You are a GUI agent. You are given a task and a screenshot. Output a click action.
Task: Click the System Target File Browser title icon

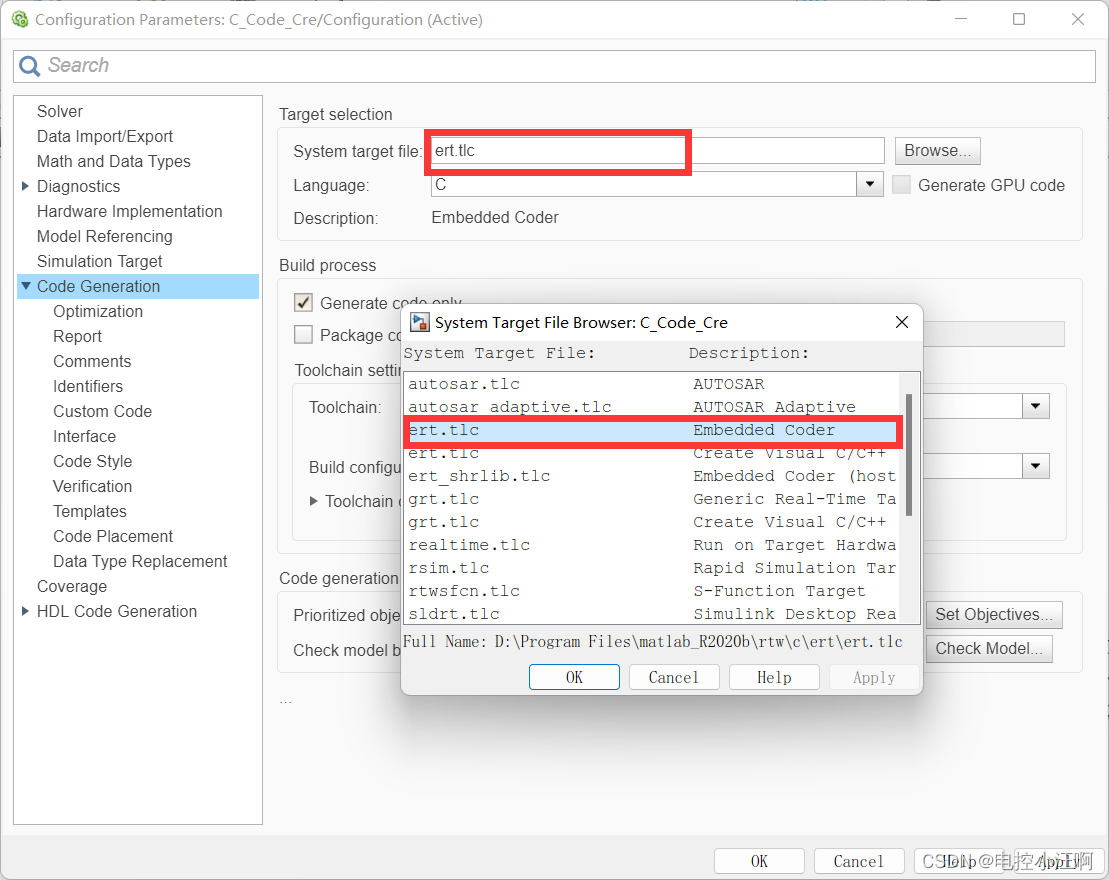(420, 323)
